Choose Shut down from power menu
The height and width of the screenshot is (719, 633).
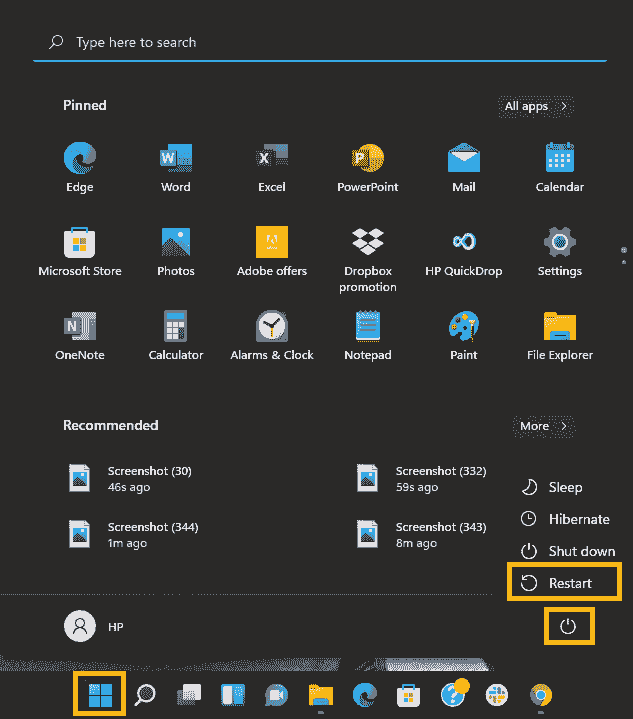pyautogui.click(x=568, y=551)
